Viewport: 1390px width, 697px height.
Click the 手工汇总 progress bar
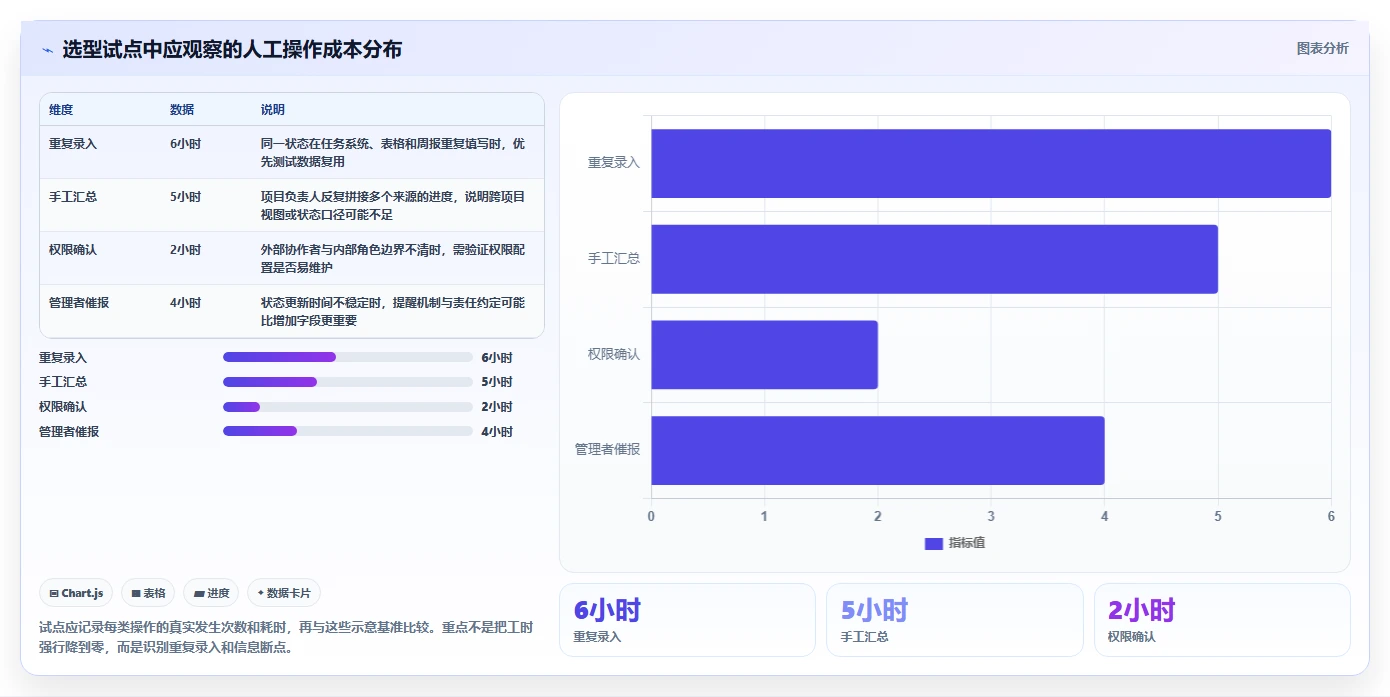tap(348, 382)
